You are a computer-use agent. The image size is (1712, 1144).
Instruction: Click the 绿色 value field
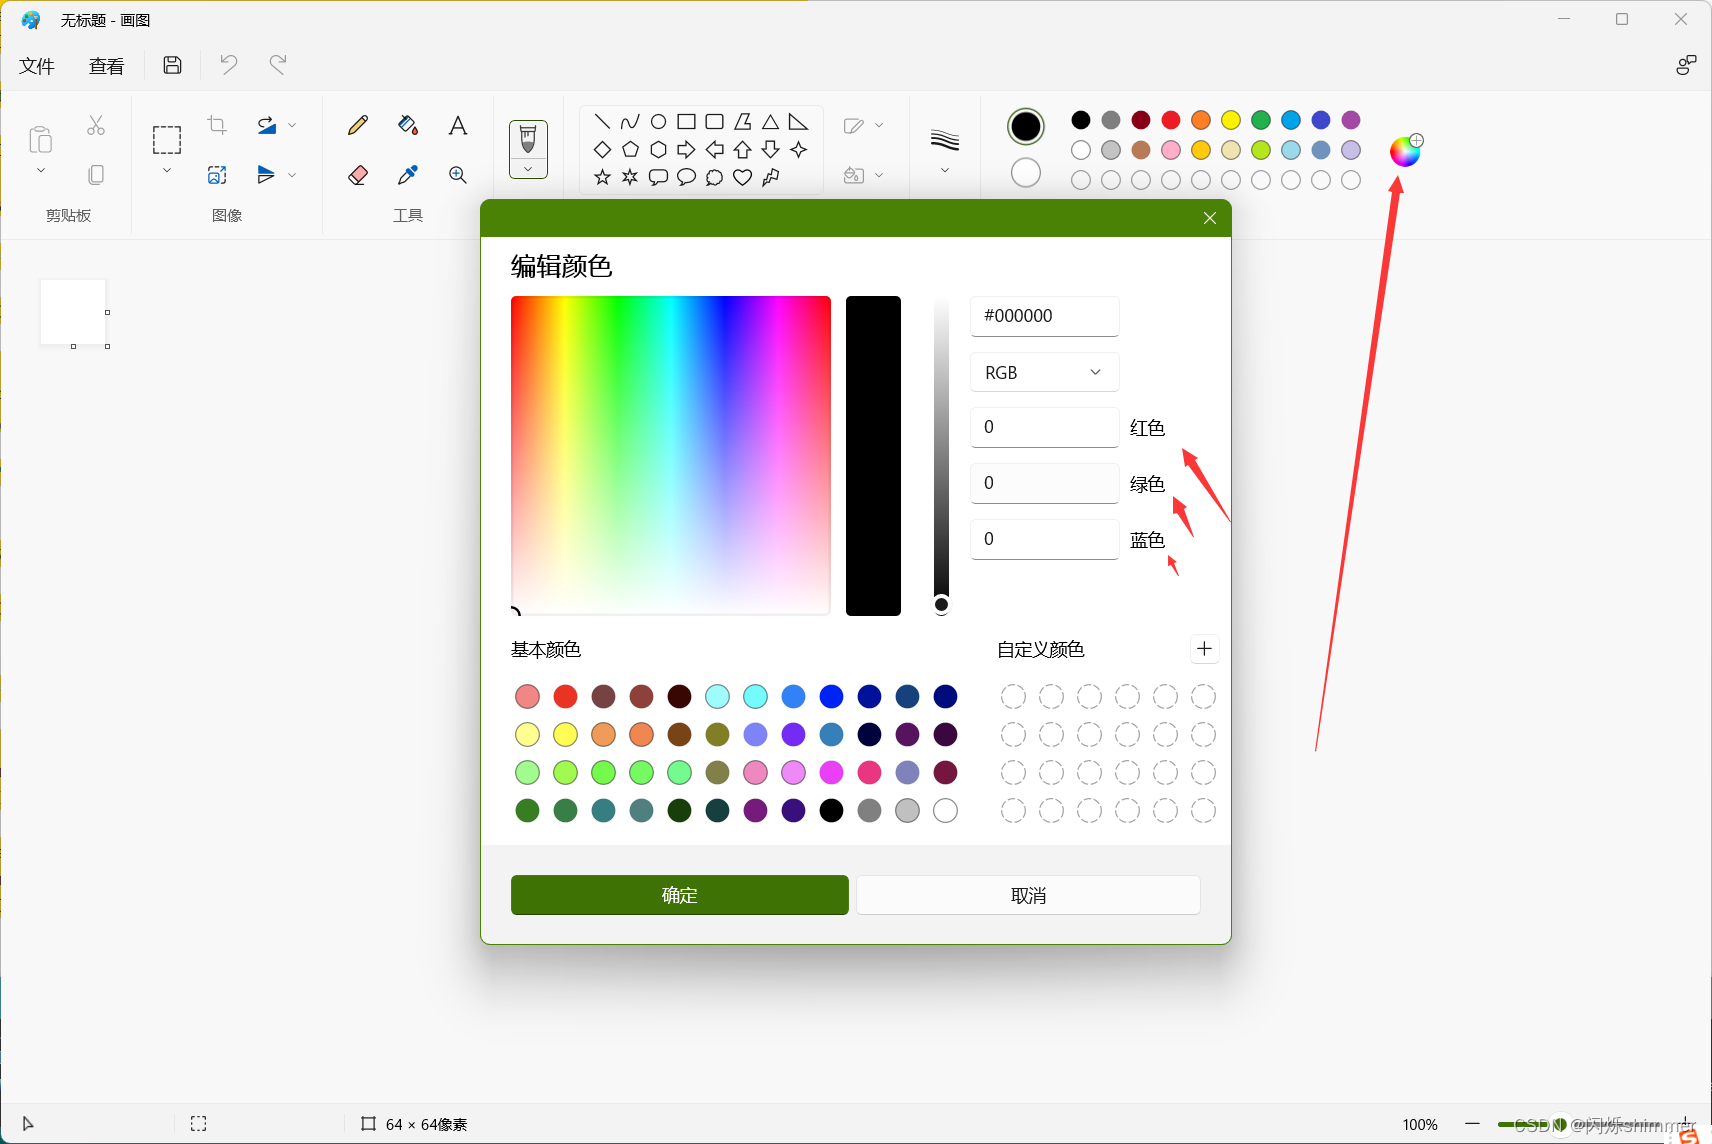click(1044, 483)
